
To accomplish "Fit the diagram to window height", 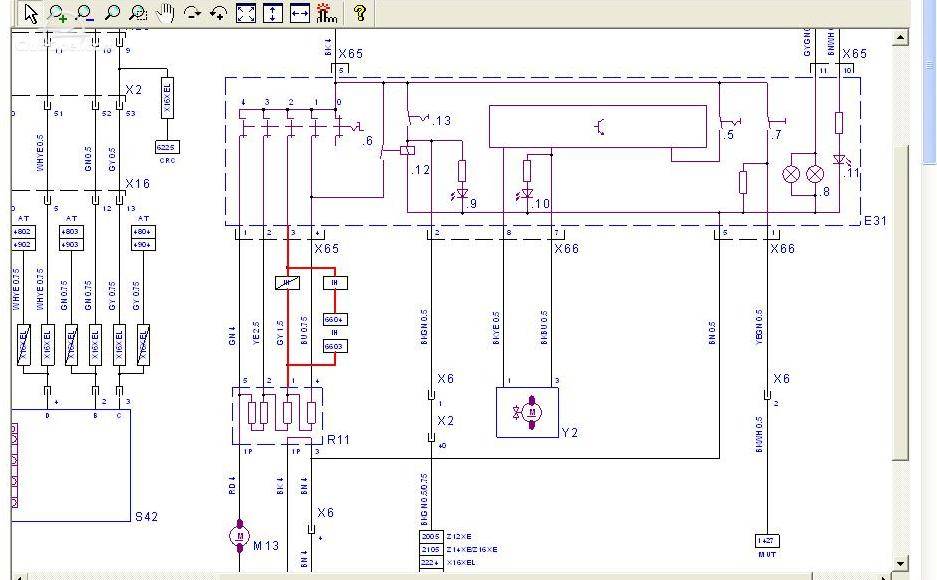I will 272,13.
